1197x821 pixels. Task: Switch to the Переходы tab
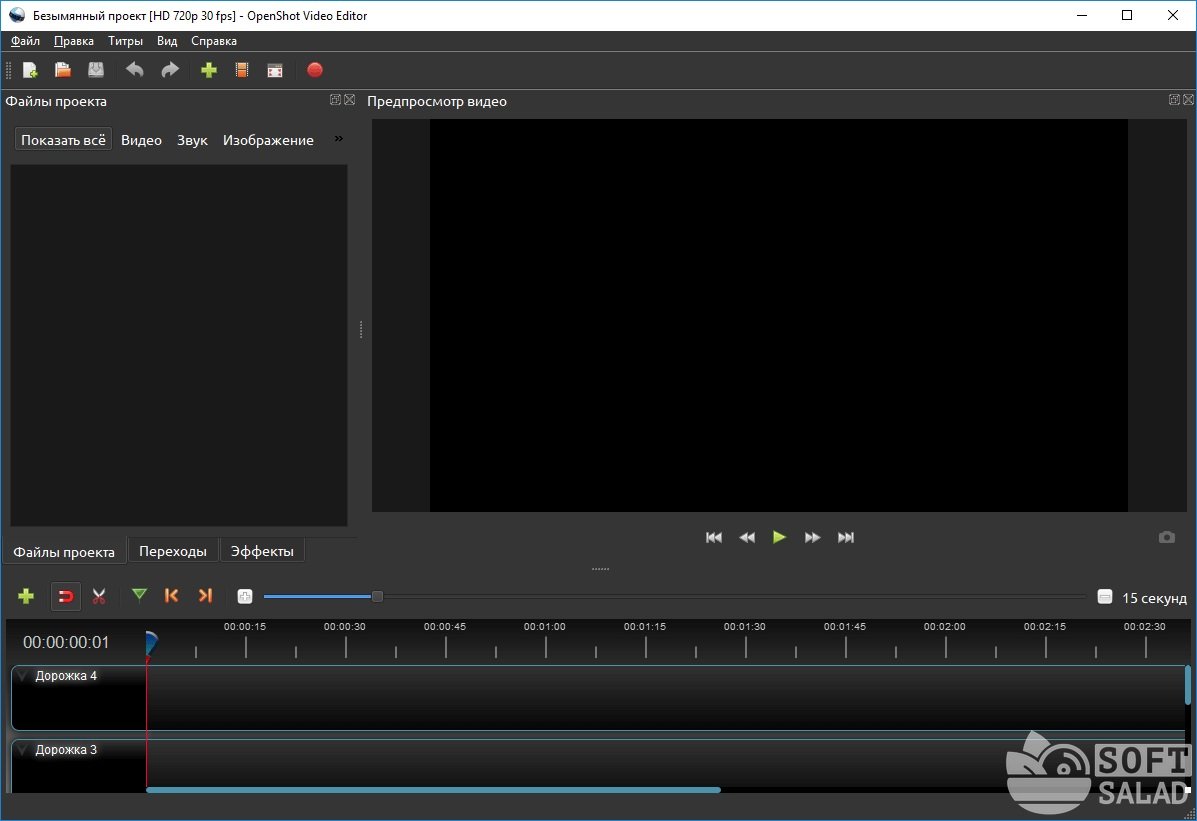173,551
